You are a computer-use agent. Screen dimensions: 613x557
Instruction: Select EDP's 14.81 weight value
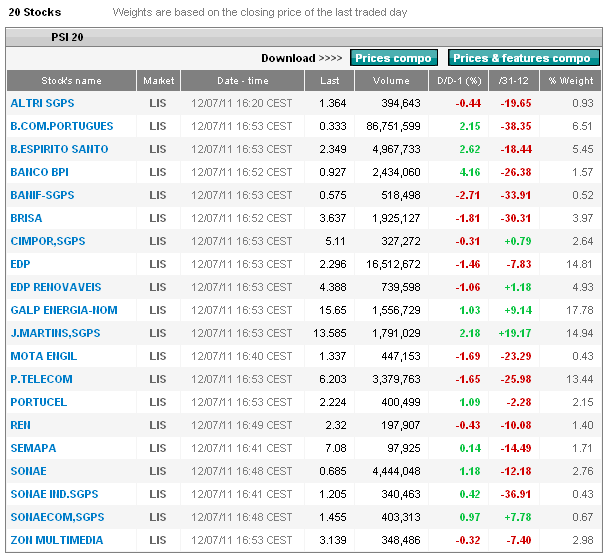pyautogui.click(x=579, y=264)
